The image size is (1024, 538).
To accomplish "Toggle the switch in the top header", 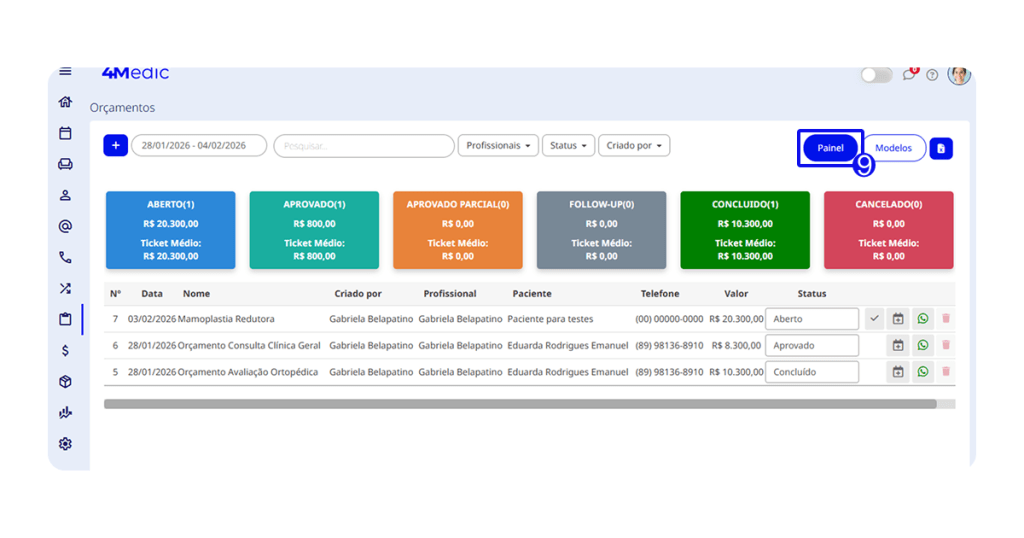I will (x=876, y=75).
